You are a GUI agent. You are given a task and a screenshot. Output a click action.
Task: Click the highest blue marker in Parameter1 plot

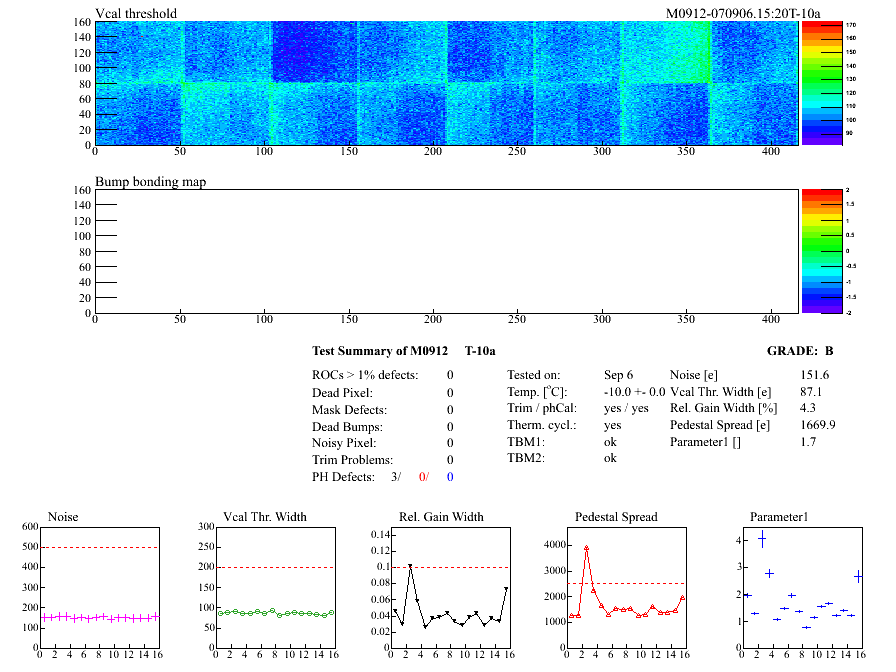tap(762, 539)
